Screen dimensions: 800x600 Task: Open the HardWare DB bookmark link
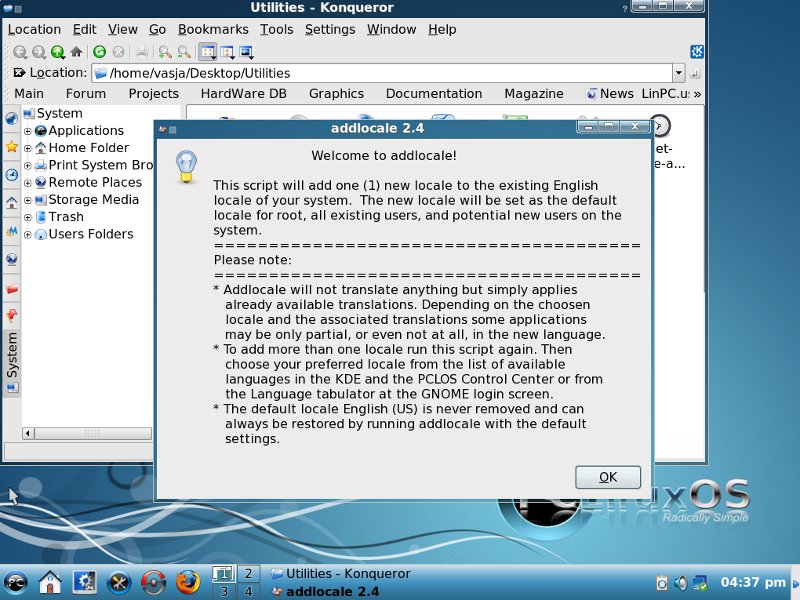[x=243, y=93]
